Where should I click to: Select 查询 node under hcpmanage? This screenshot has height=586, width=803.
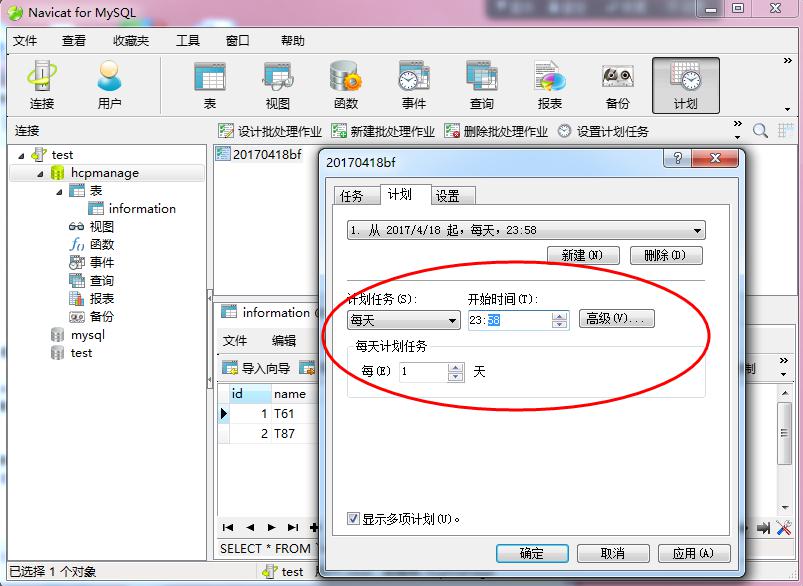coord(91,281)
